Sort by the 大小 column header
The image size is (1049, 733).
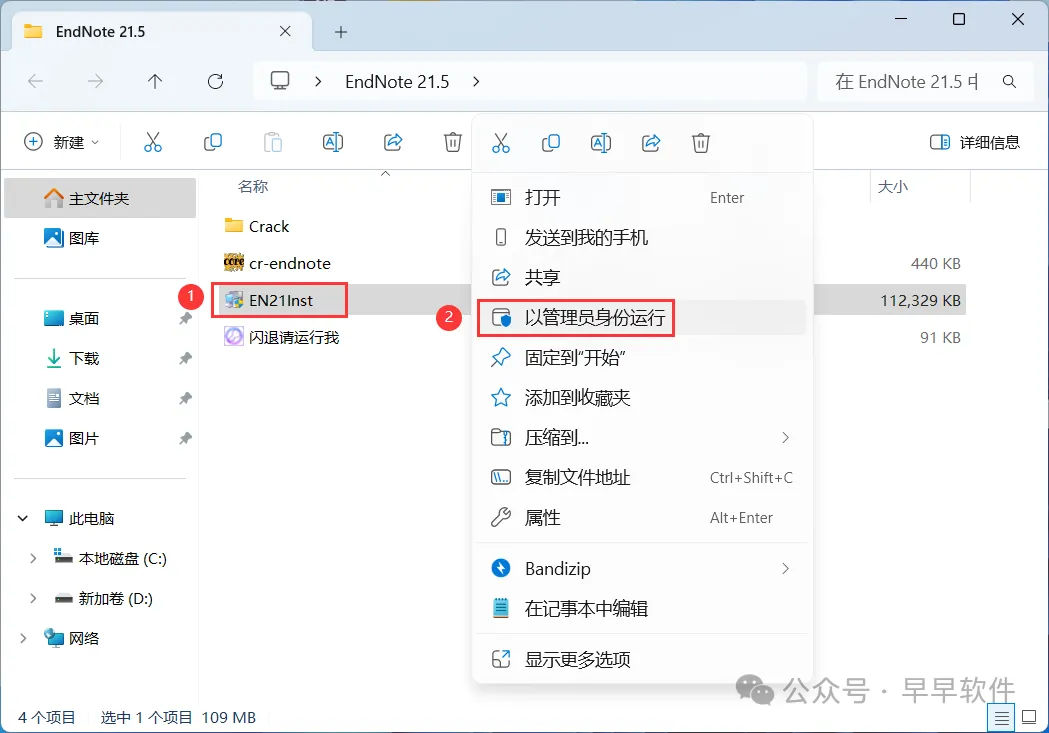pyautogui.click(x=892, y=187)
